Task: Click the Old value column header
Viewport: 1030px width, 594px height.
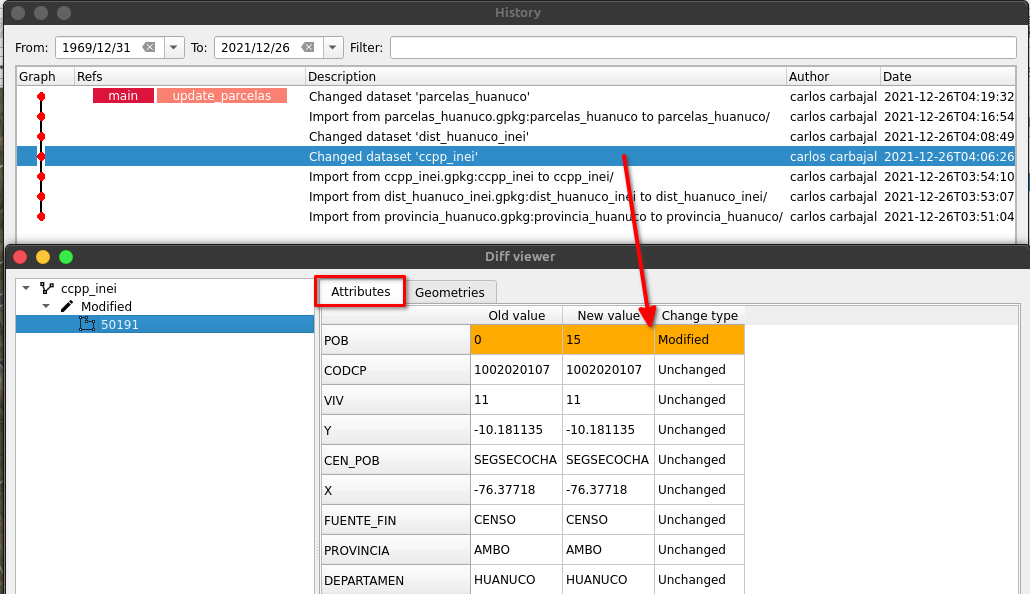Action: 516,315
